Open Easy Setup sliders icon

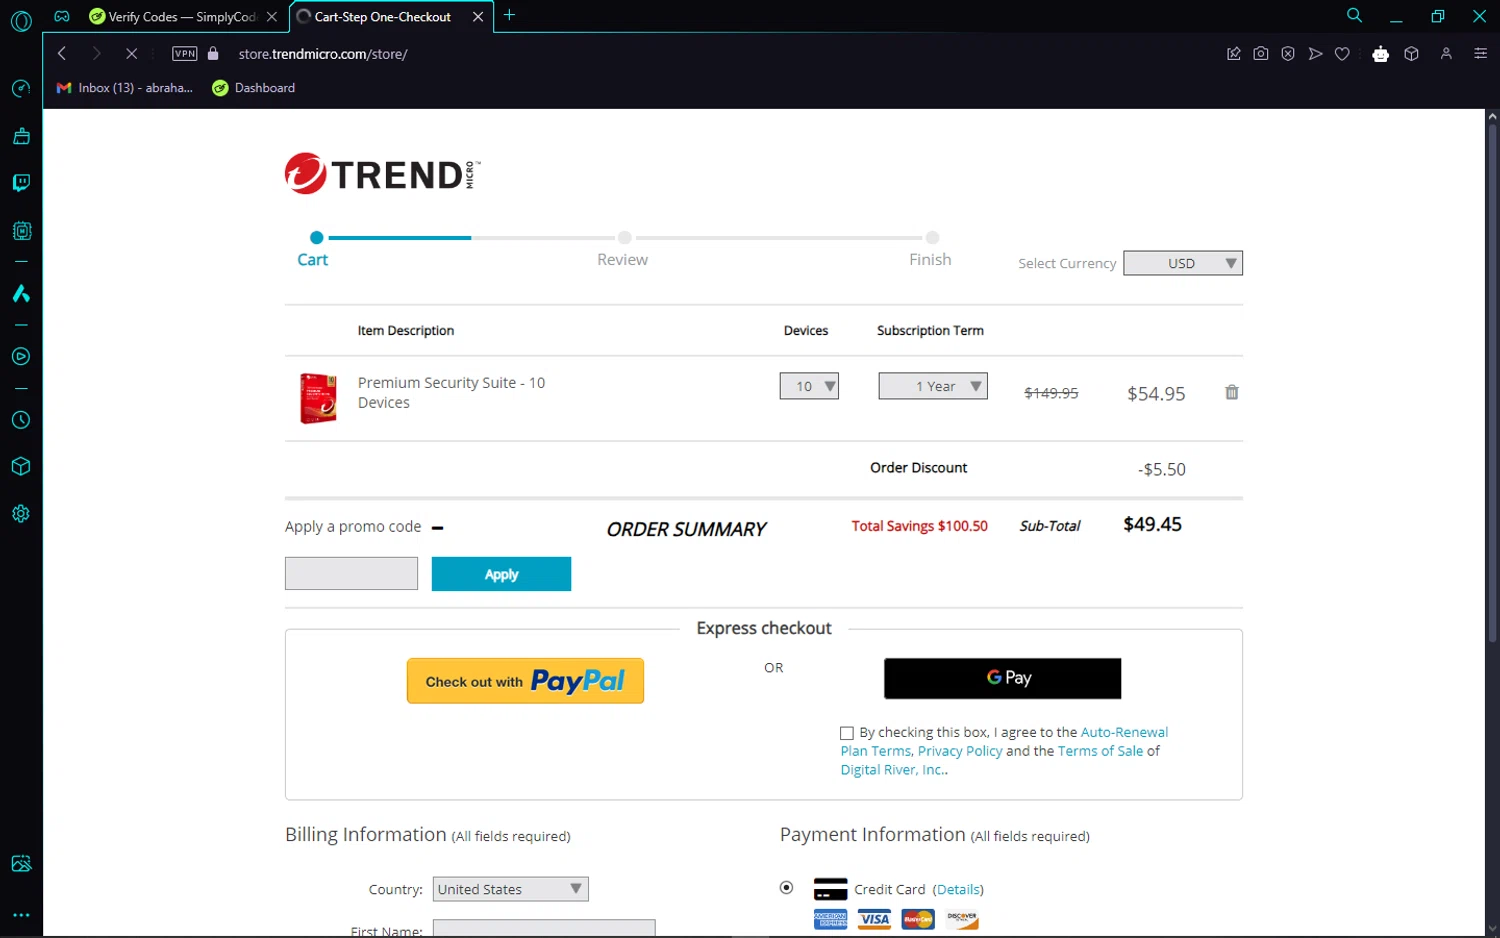coord(1481,54)
